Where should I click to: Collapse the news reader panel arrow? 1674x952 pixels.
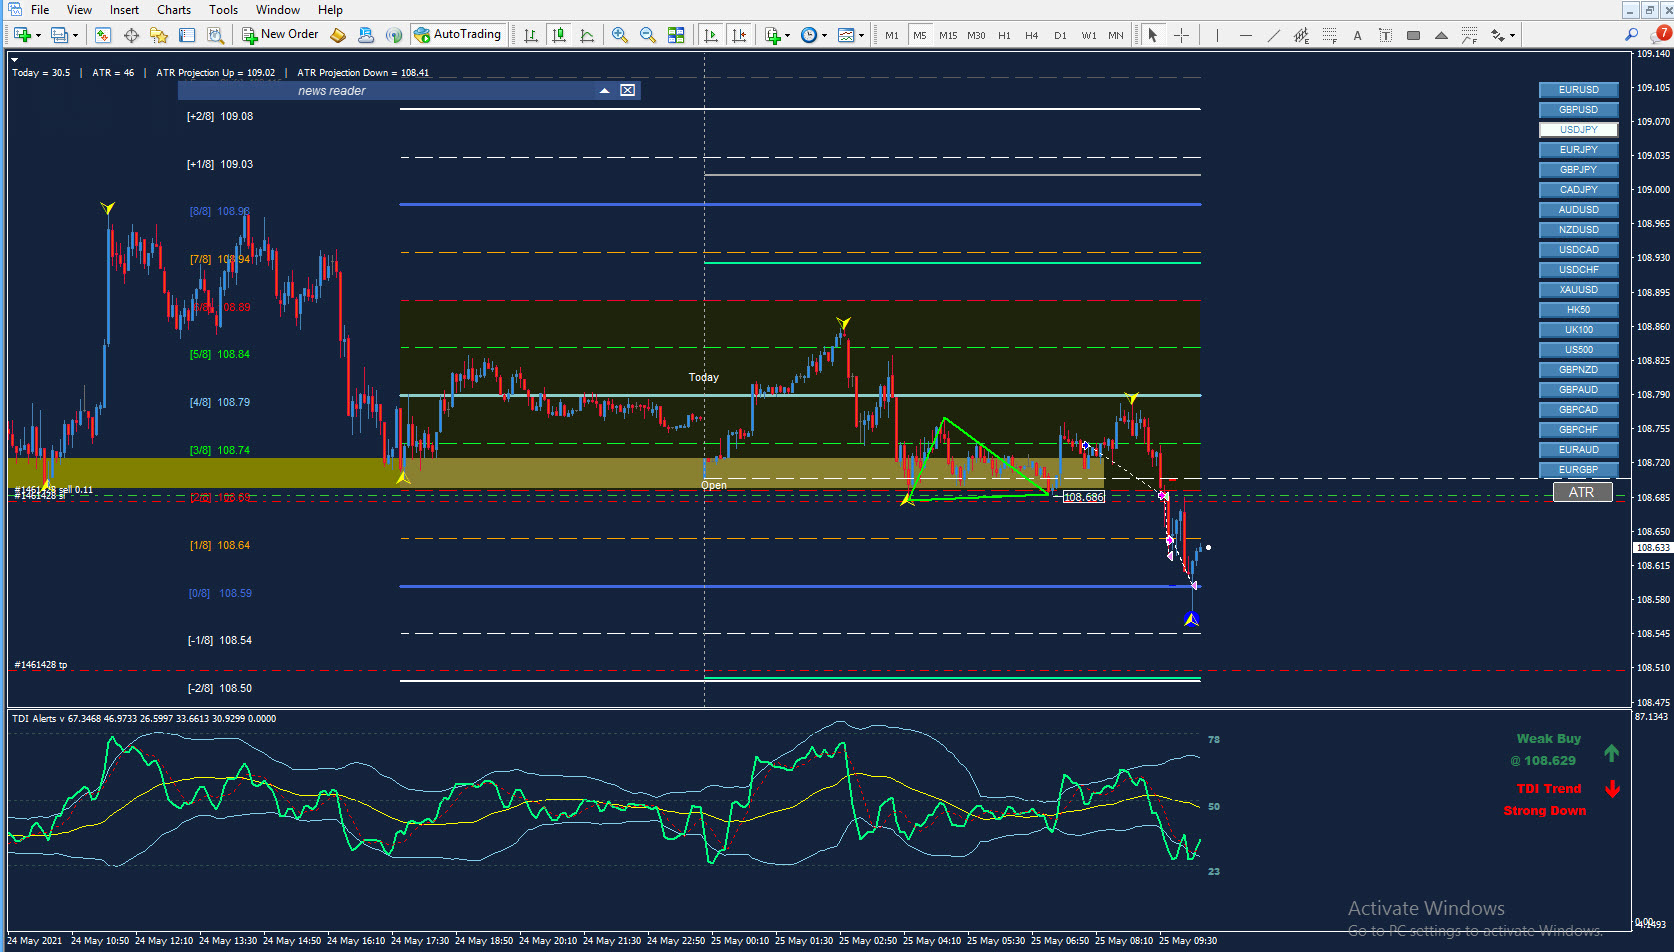click(604, 91)
